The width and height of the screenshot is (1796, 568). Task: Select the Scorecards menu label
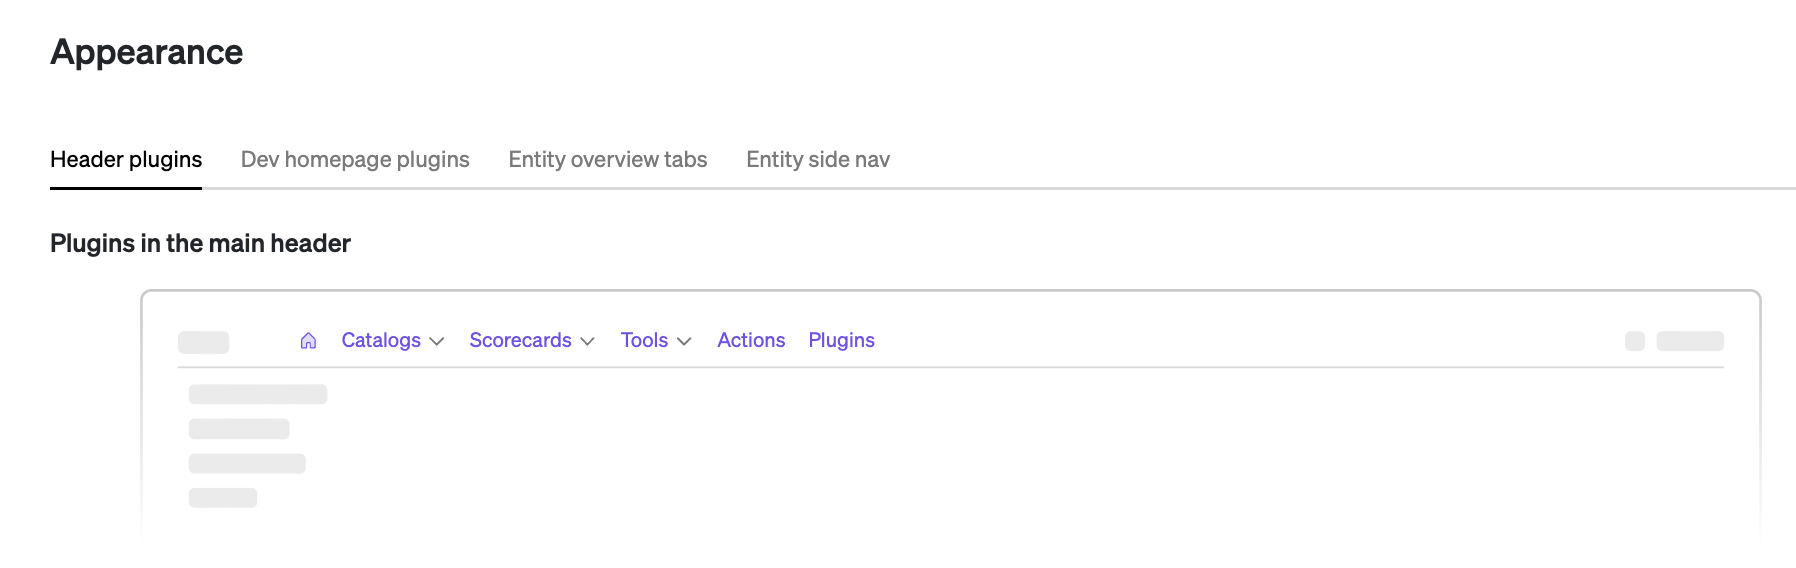pyautogui.click(x=520, y=341)
